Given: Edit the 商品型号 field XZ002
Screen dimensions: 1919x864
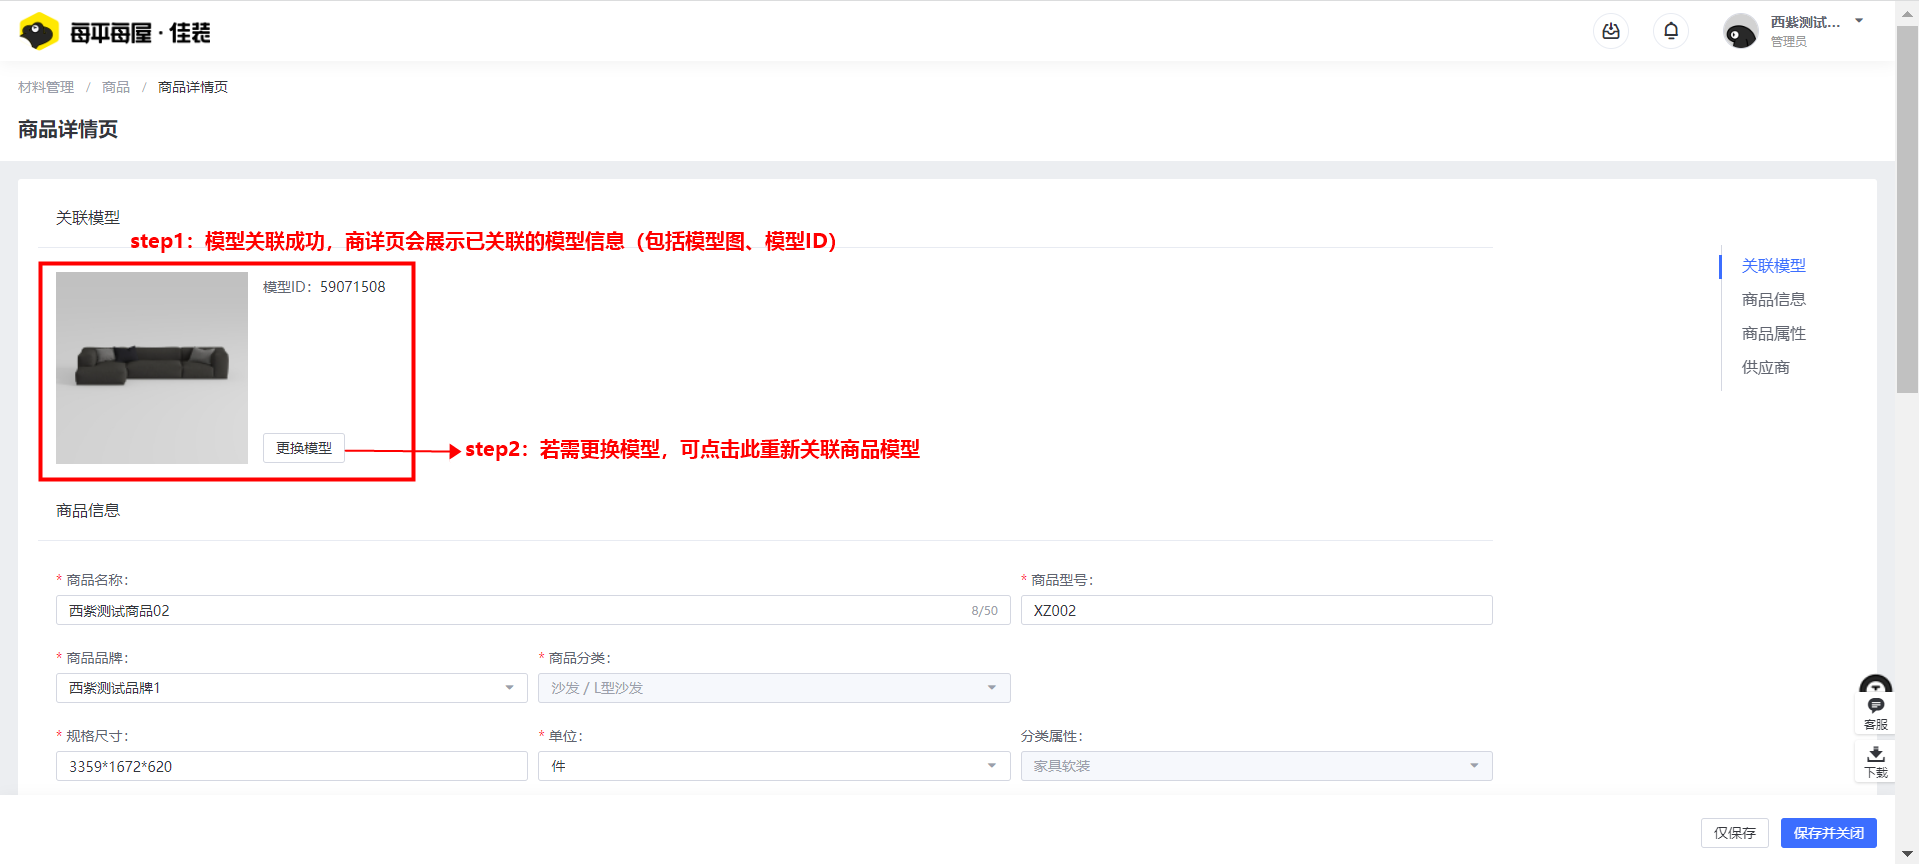Looking at the screenshot, I should [x=1256, y=610].
